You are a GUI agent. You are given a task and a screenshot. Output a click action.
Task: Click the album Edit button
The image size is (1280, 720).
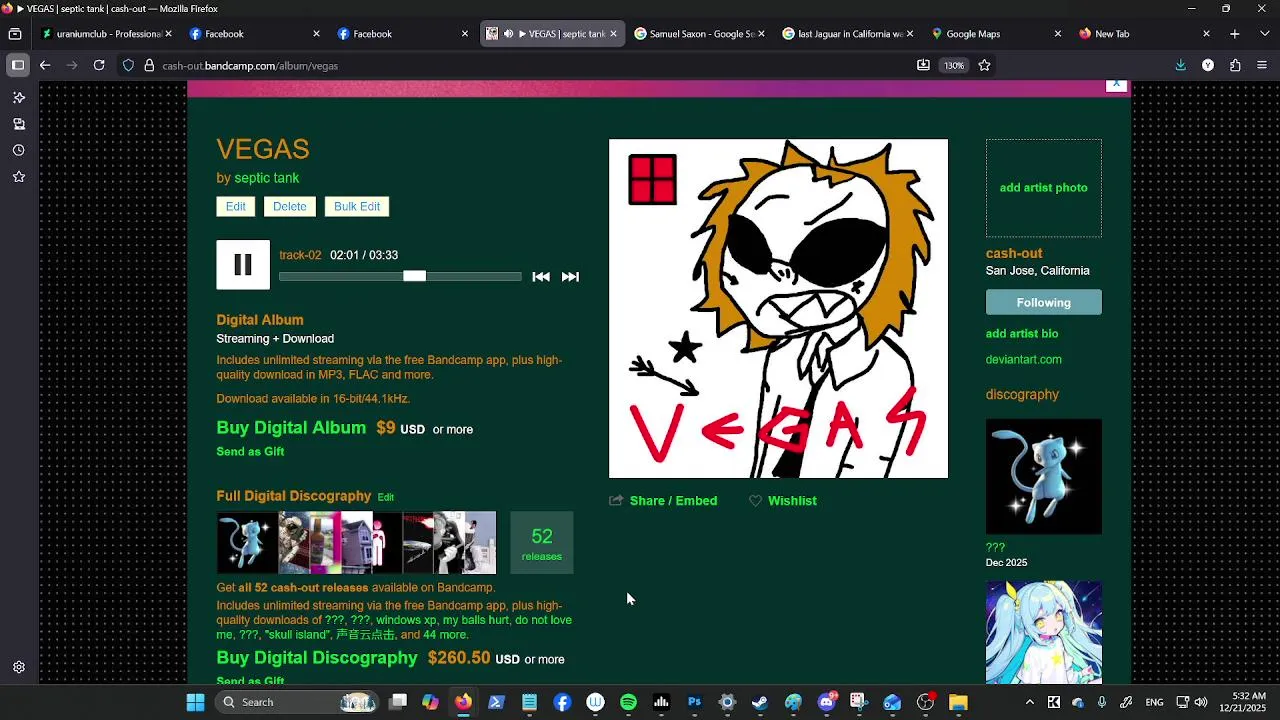(236, 207)
